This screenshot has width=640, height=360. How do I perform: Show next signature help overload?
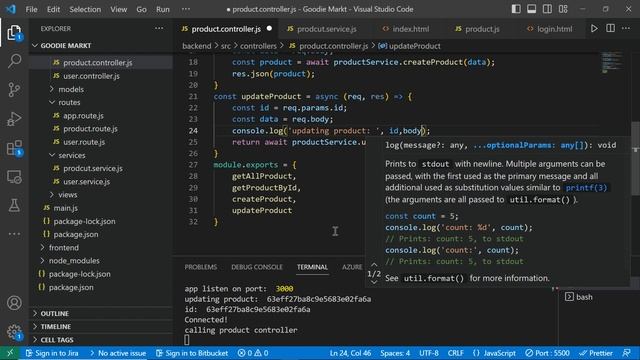point(374,282)
